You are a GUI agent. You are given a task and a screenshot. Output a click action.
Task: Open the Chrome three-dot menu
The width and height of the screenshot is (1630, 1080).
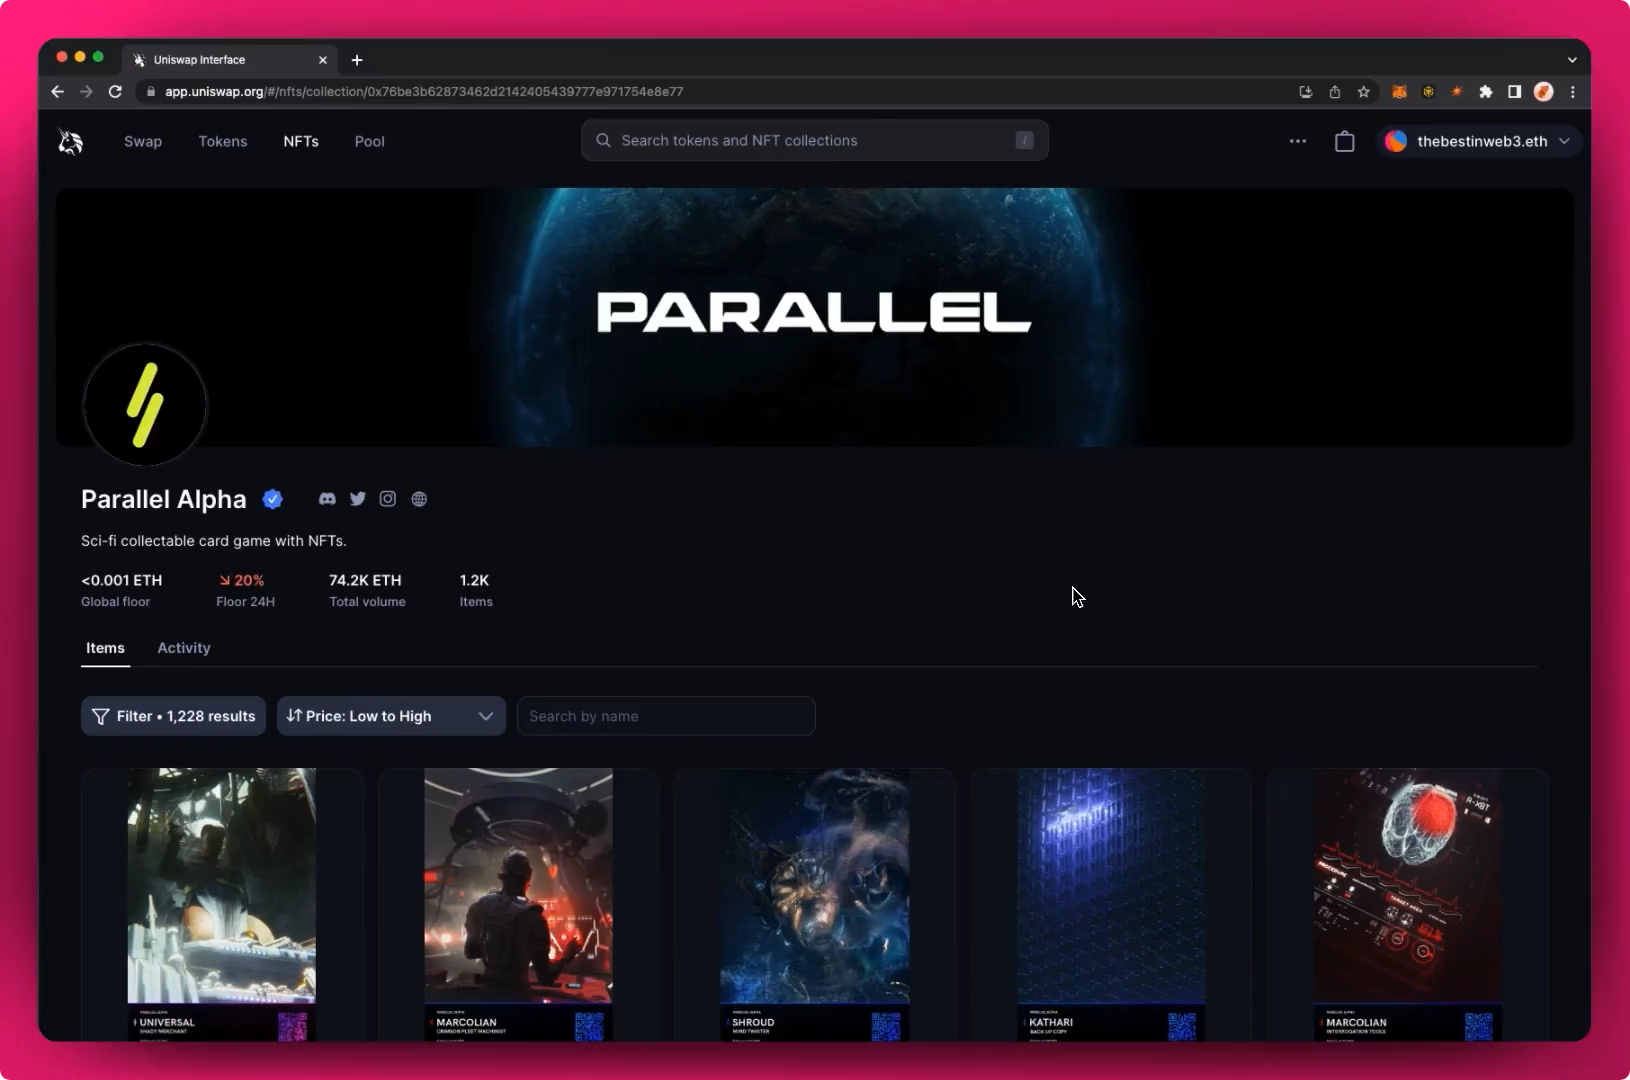click(1573, 92)
